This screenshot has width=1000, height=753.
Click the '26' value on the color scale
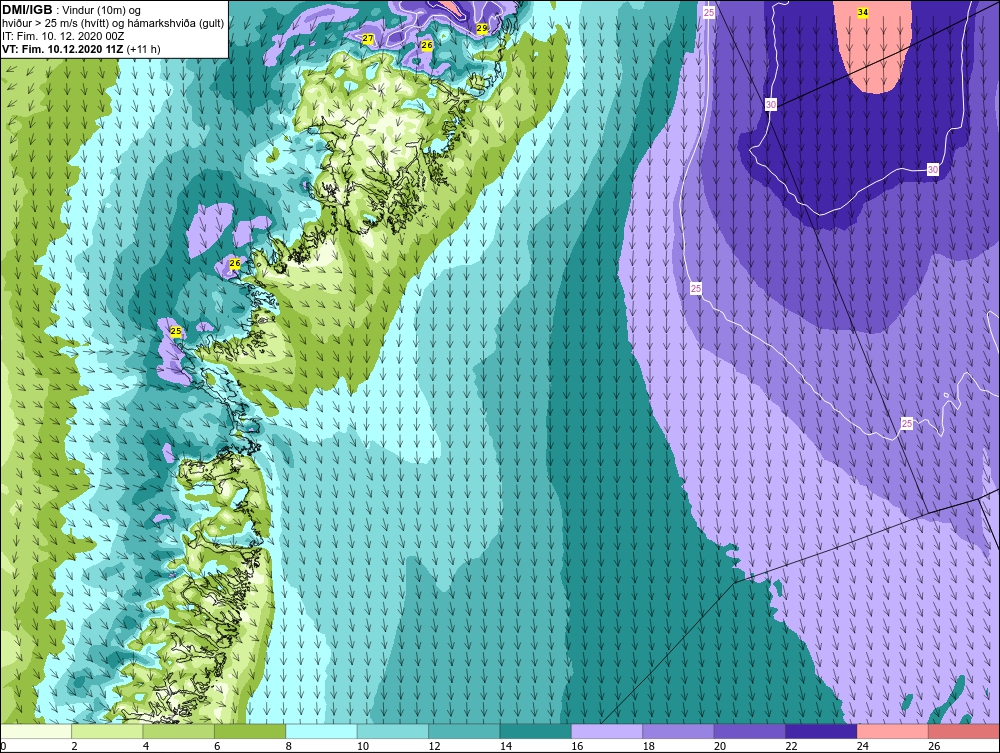pos(934,746)
